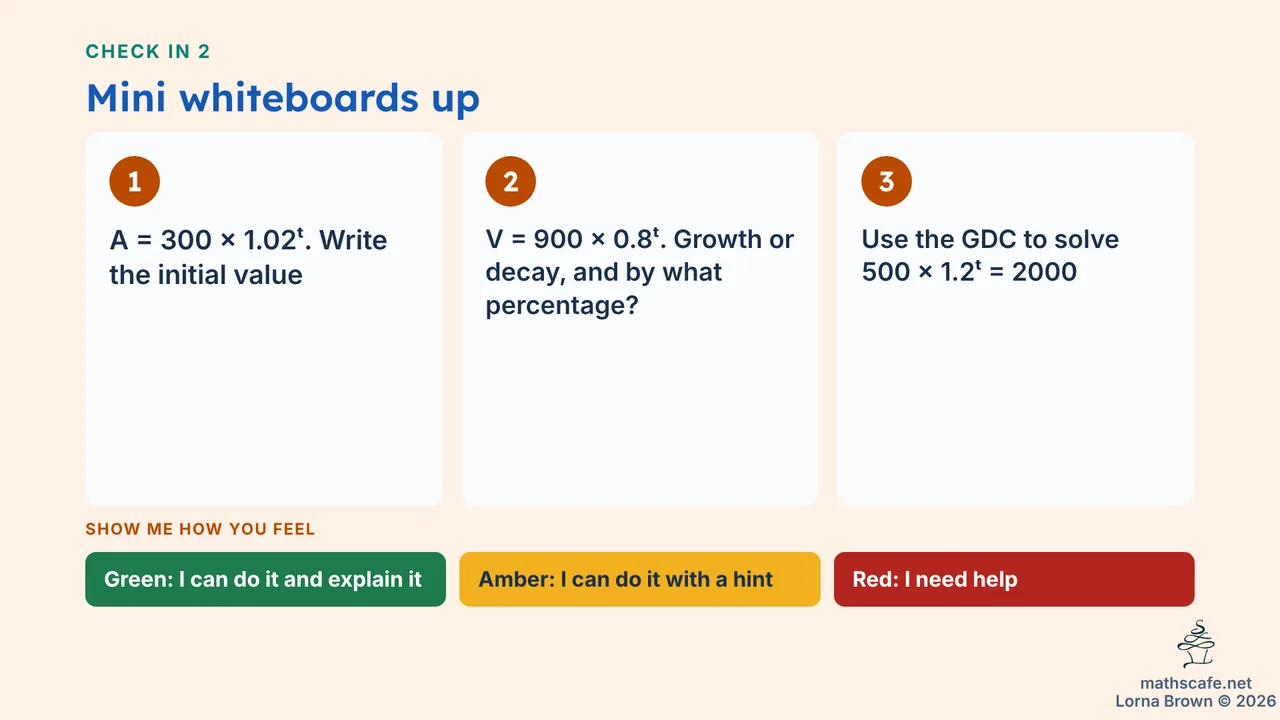Select the Green: I can do it and explain it button
The height and width of the screenshot is (720, 1280).
click(x=265, y=579)
